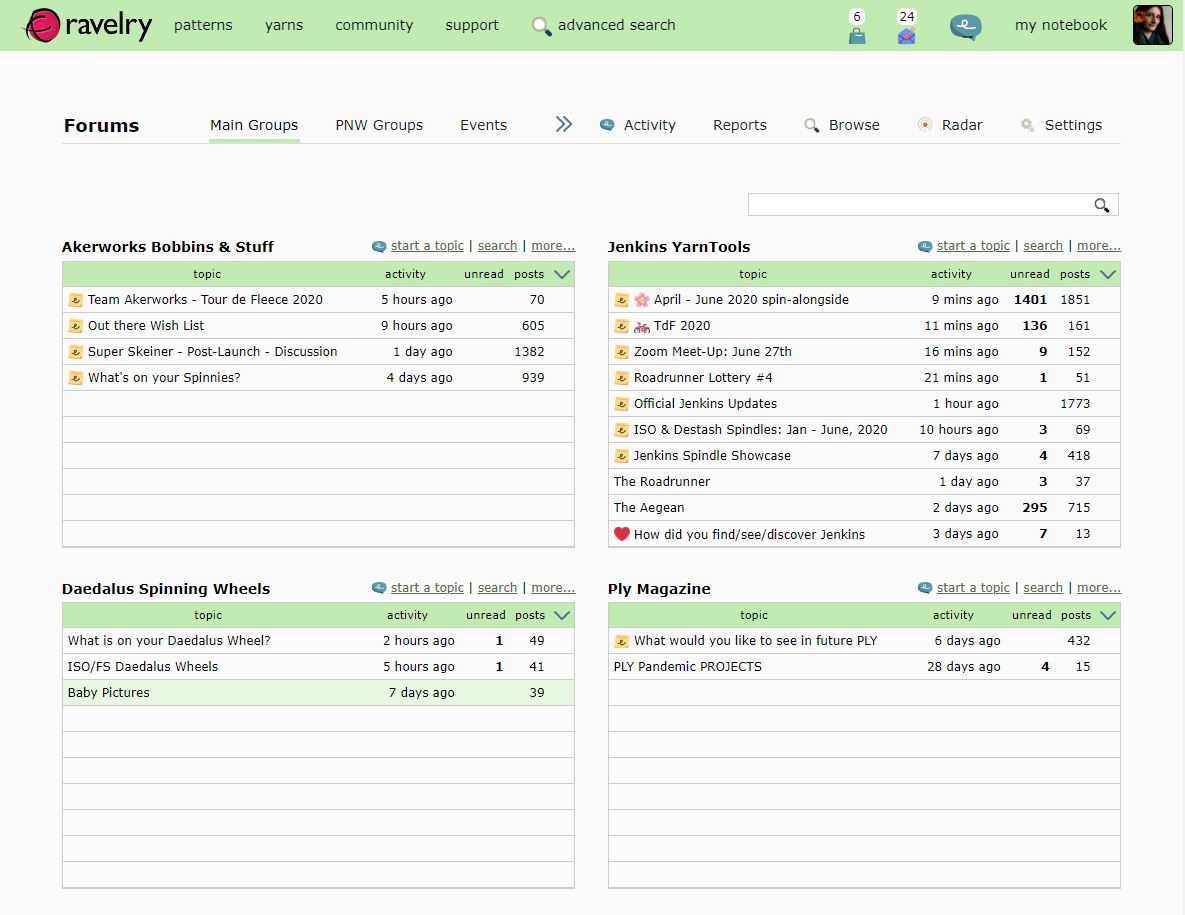Open the Baby Pictures topic
Viewport: 1185px width, 915px height.
point(109,692)
